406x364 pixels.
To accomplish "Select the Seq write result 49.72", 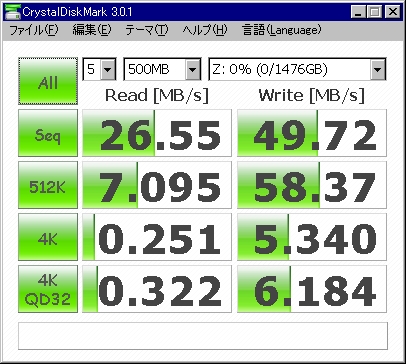I will tap(312, 133).
